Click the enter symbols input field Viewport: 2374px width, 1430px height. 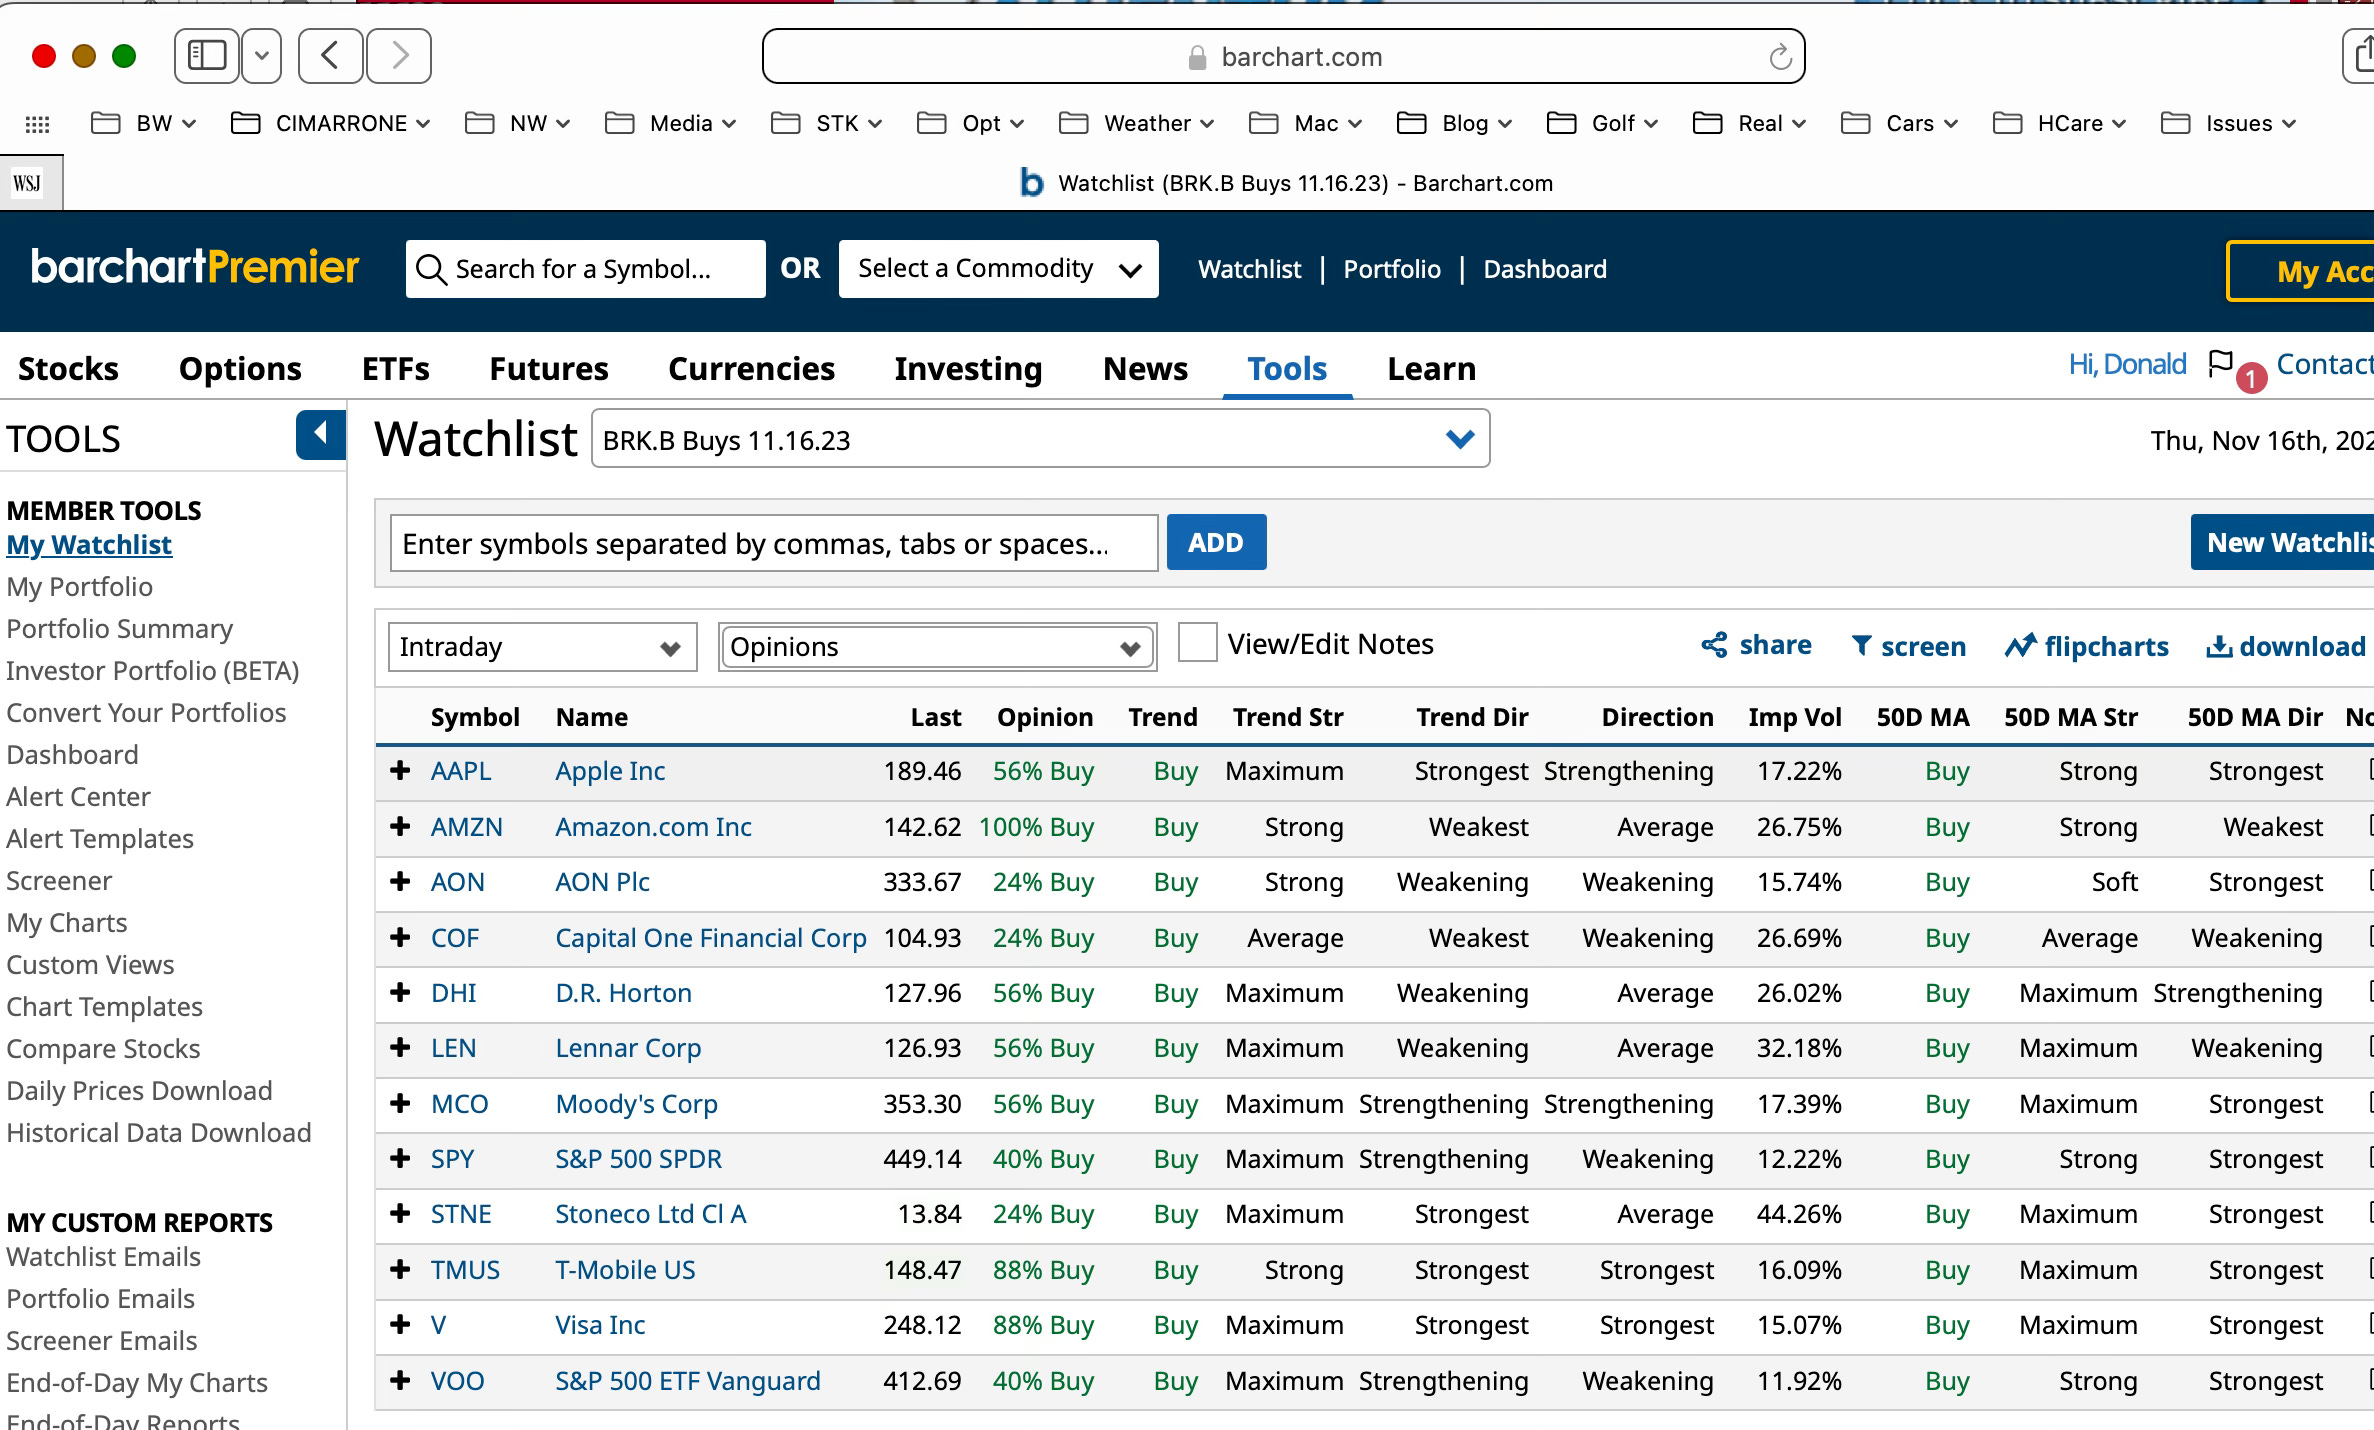point(773,543)
